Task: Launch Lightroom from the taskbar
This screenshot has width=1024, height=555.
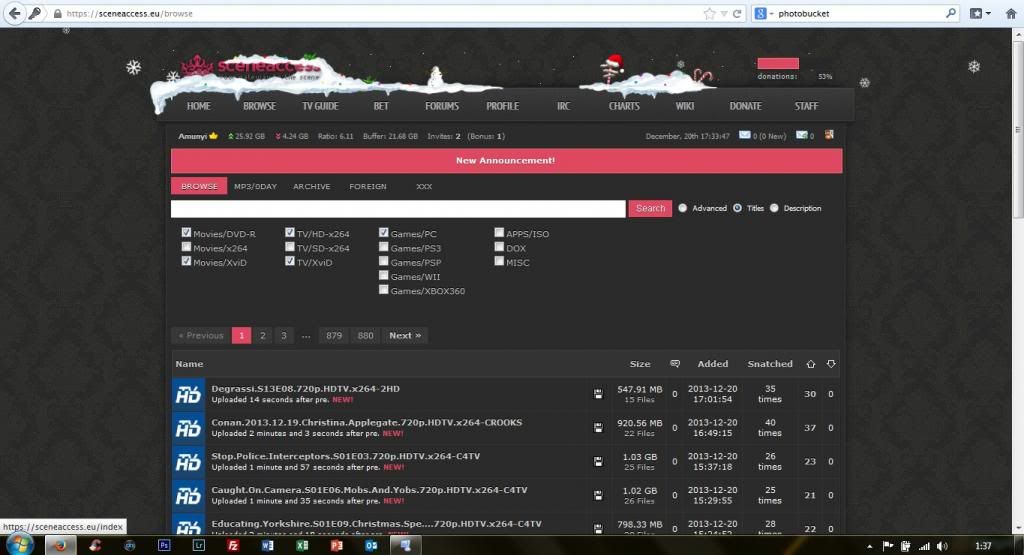Action: pos(199,545)
